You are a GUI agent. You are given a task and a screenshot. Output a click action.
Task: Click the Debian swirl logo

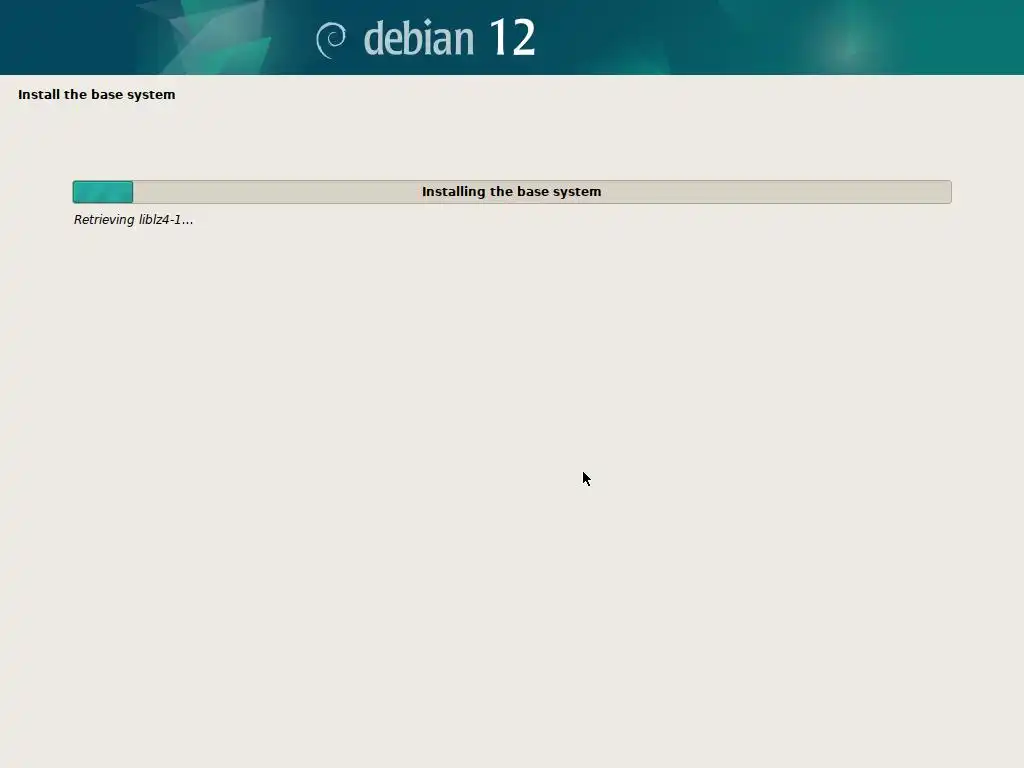pyautogui.click(x=331, y=40)
